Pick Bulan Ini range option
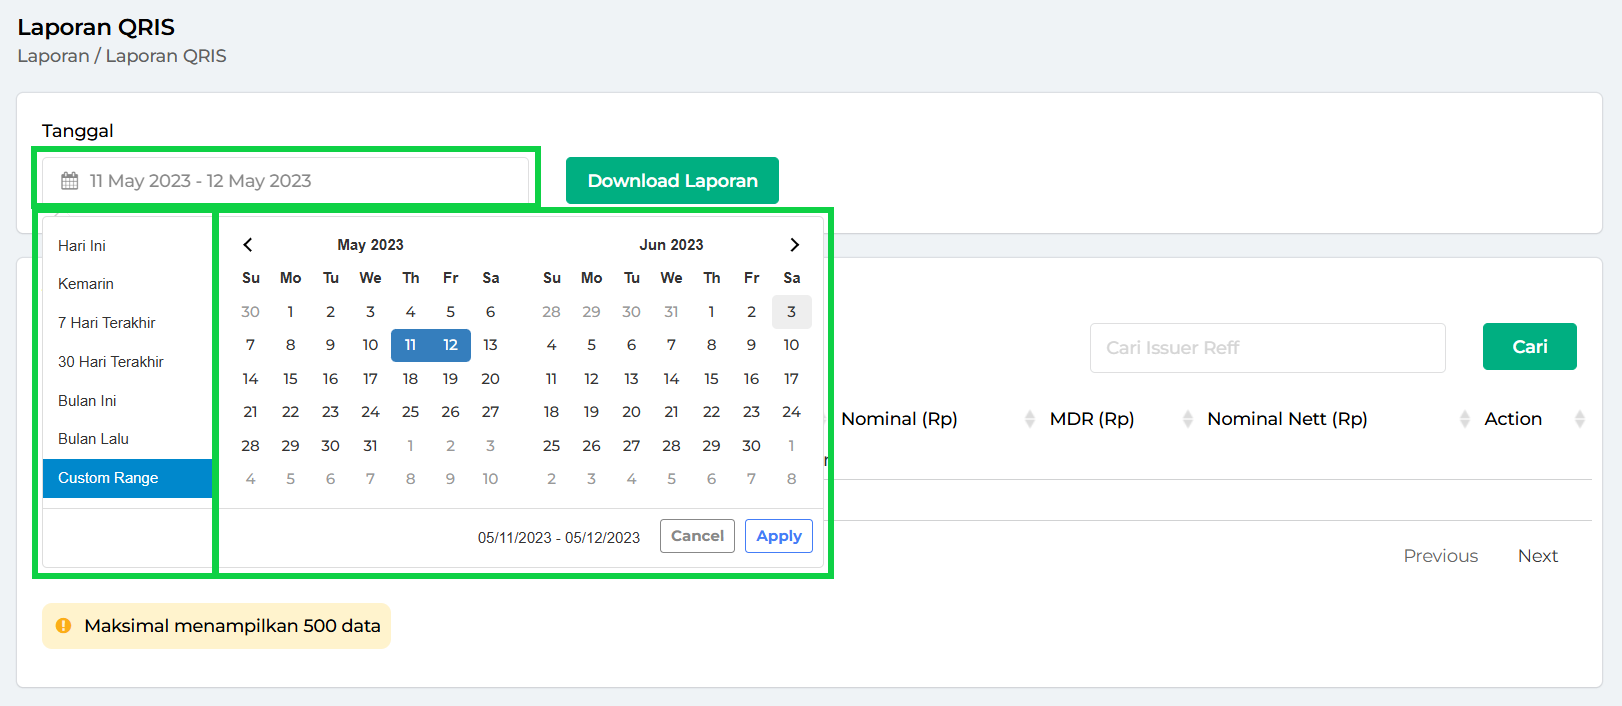The width and height of the screenshot is (1622, 706). (x=127, y=401)
